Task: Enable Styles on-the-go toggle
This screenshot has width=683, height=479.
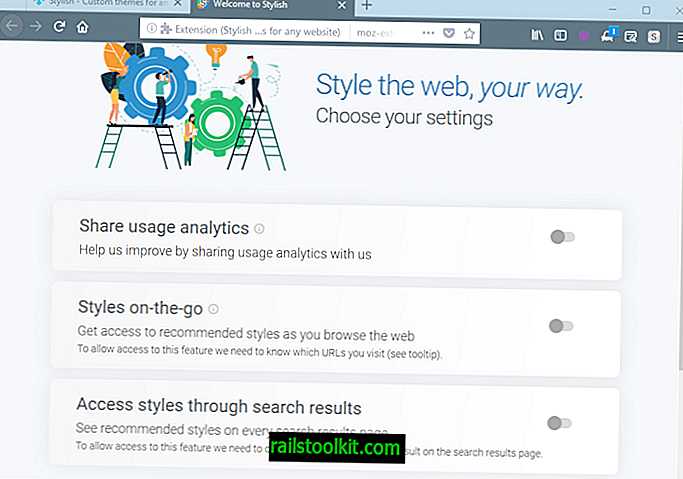Action: (561, 326)
